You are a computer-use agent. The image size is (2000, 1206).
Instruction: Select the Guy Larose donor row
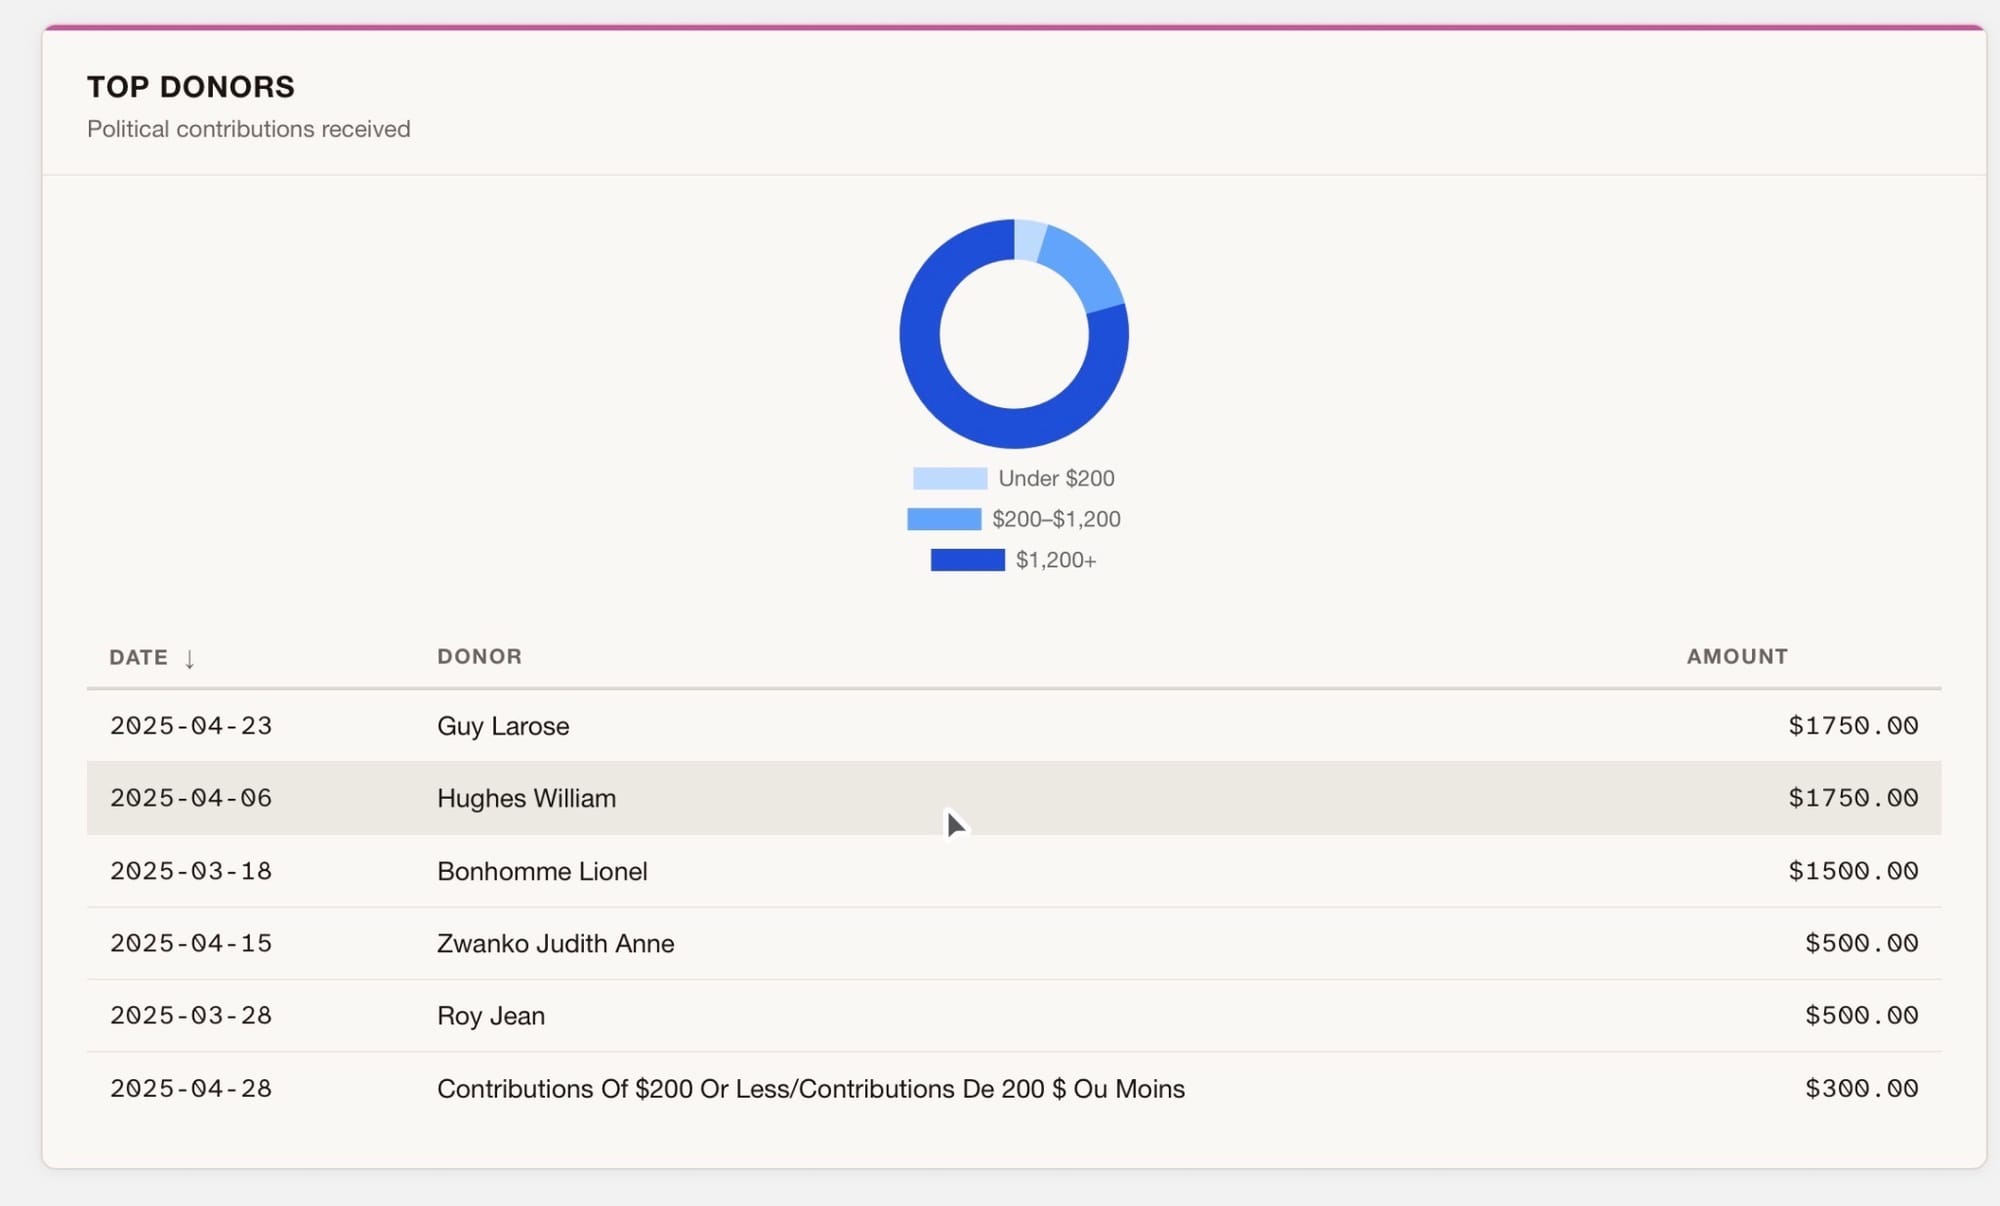503,726
